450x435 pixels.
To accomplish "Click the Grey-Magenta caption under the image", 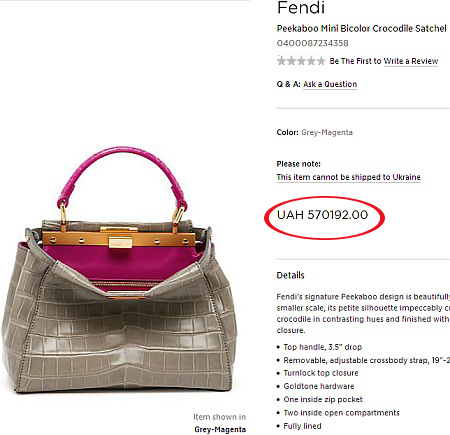I will (220, 429).
